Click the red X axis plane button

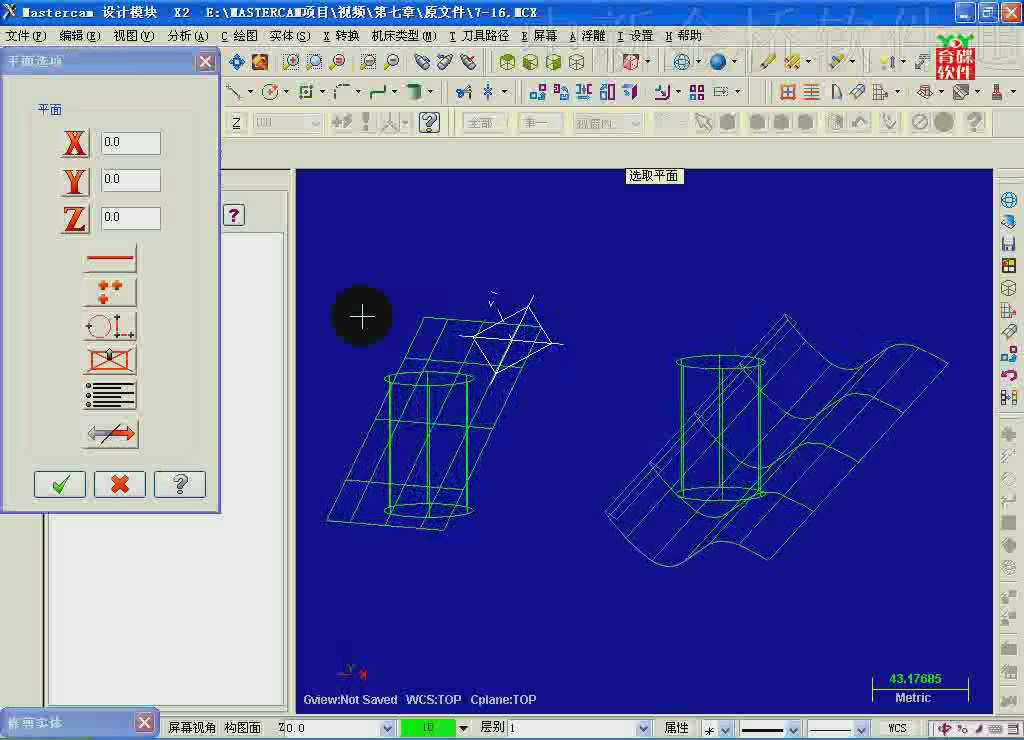coord(74,143)
